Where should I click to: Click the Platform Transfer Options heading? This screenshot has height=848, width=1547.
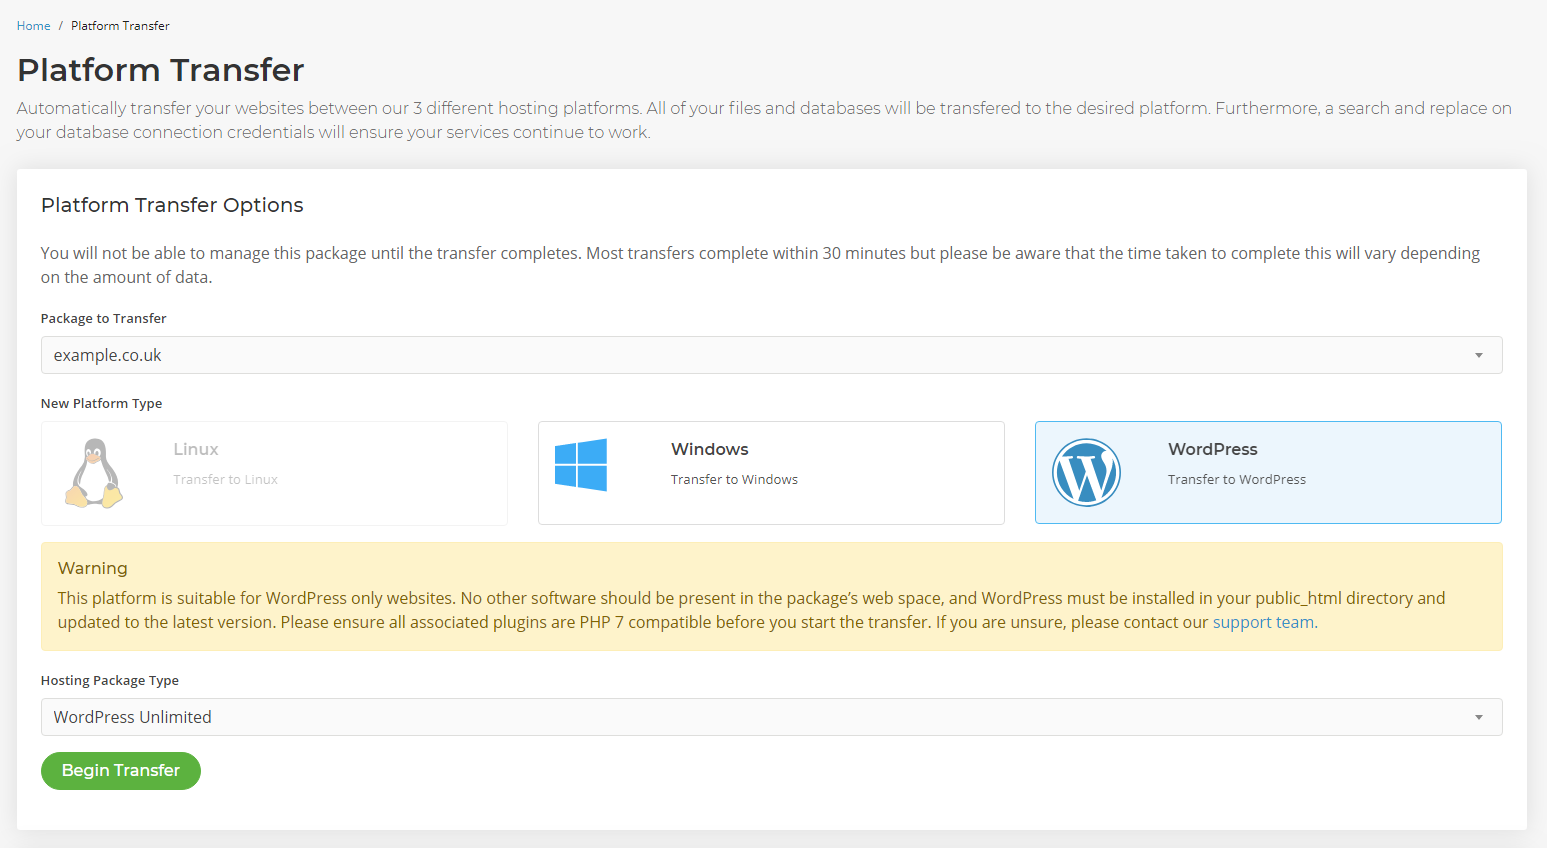172,205
